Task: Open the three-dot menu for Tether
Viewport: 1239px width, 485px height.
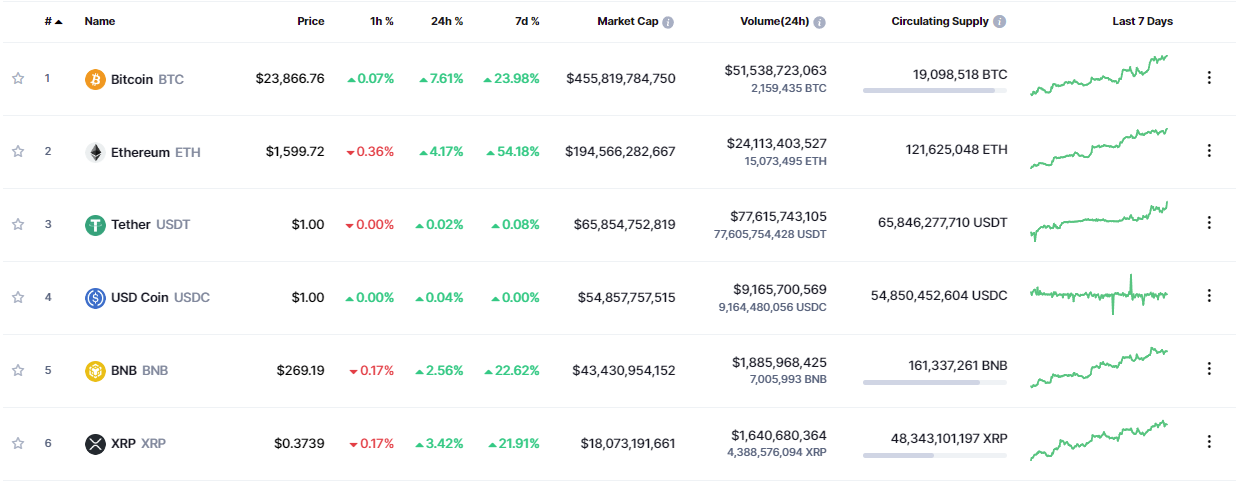Action: 1209,223
